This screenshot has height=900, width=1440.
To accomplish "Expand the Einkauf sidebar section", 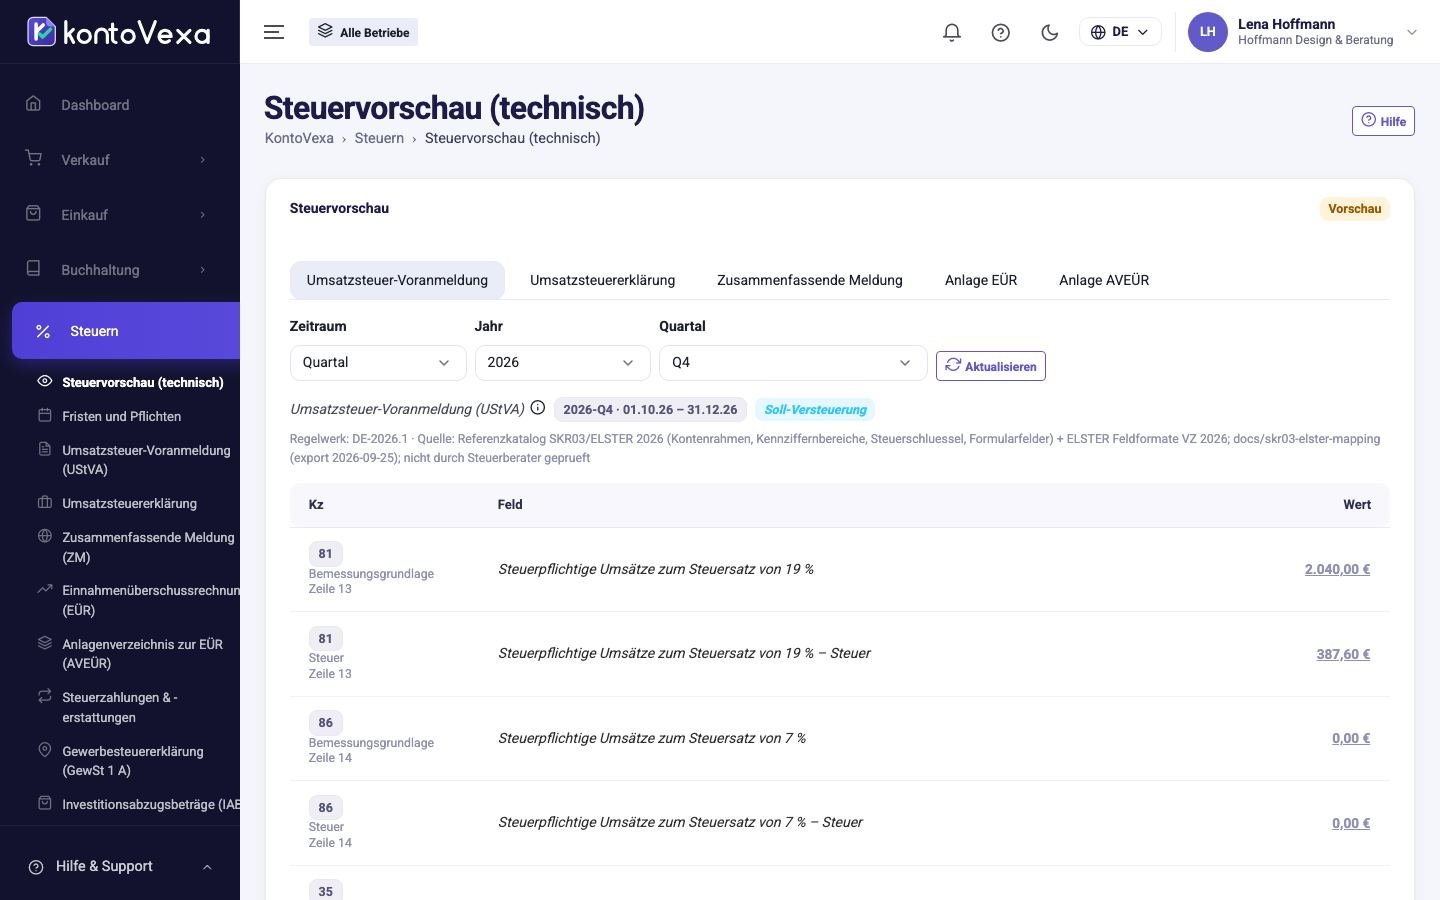I will [120, 215].
